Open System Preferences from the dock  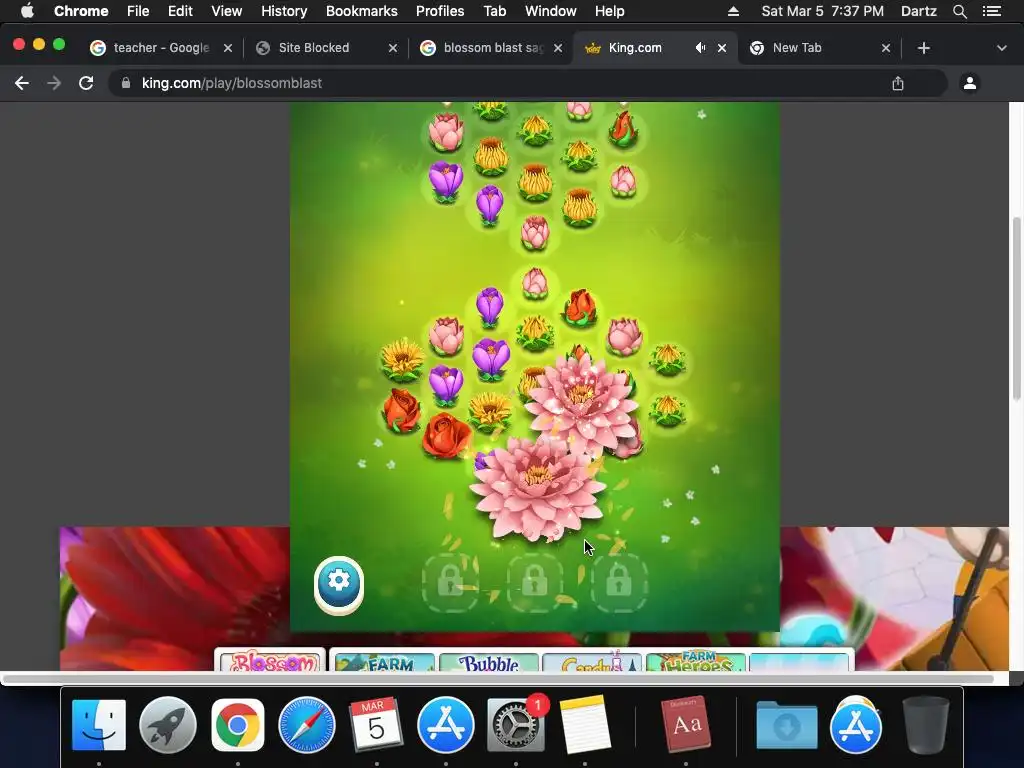tap(516, 725)
